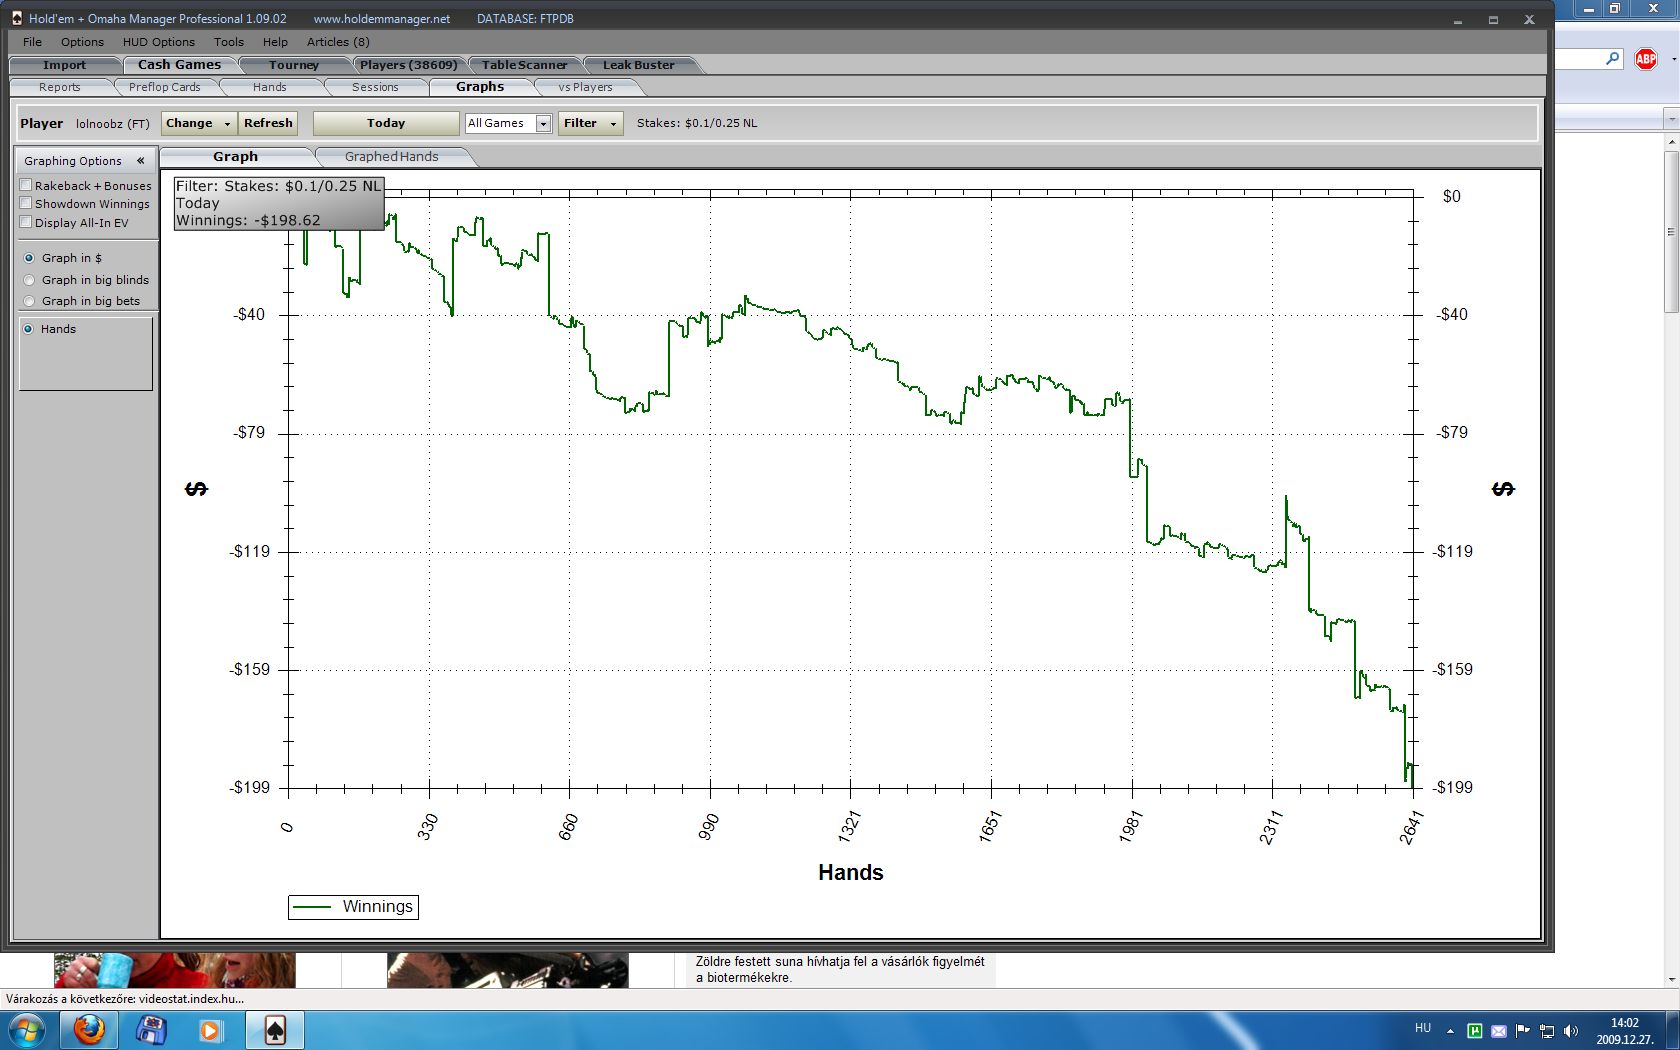Open the network tray icon
1680x1050 pixels.
(x=1547, y=1030)
